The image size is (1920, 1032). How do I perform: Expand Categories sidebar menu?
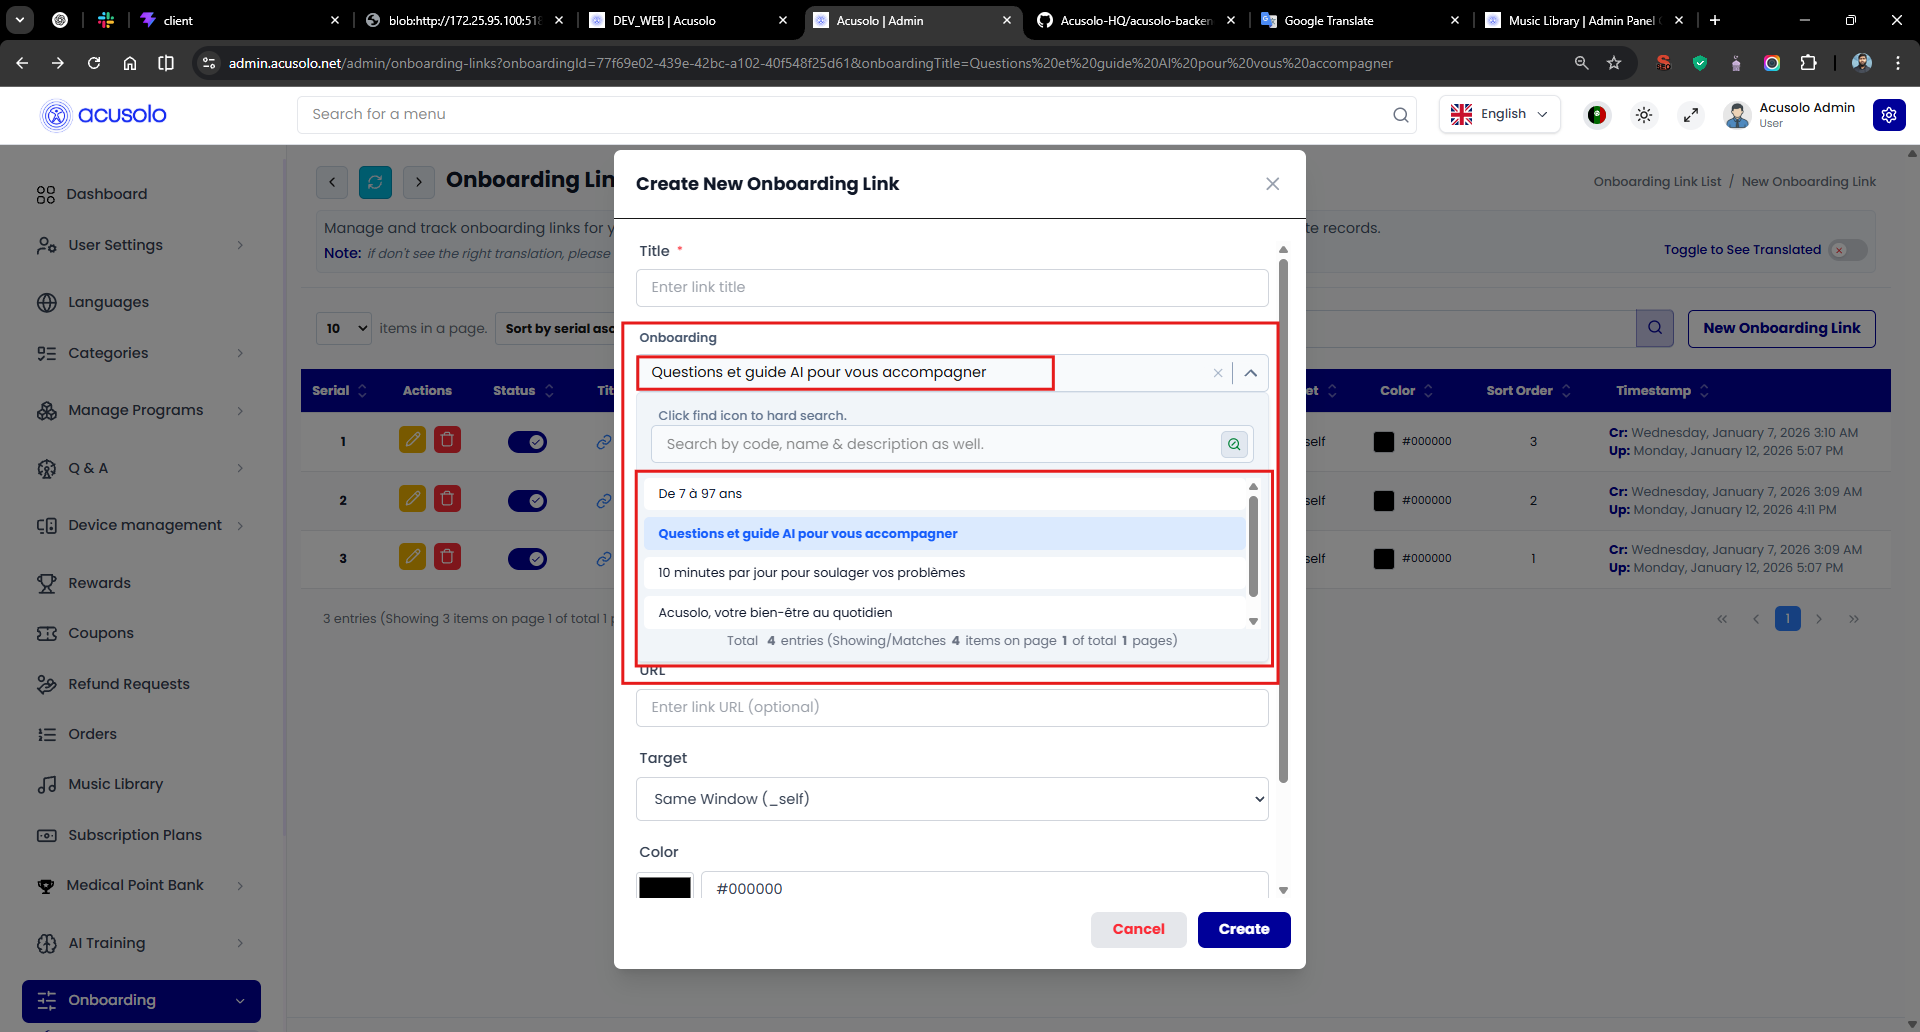point(140,353)
